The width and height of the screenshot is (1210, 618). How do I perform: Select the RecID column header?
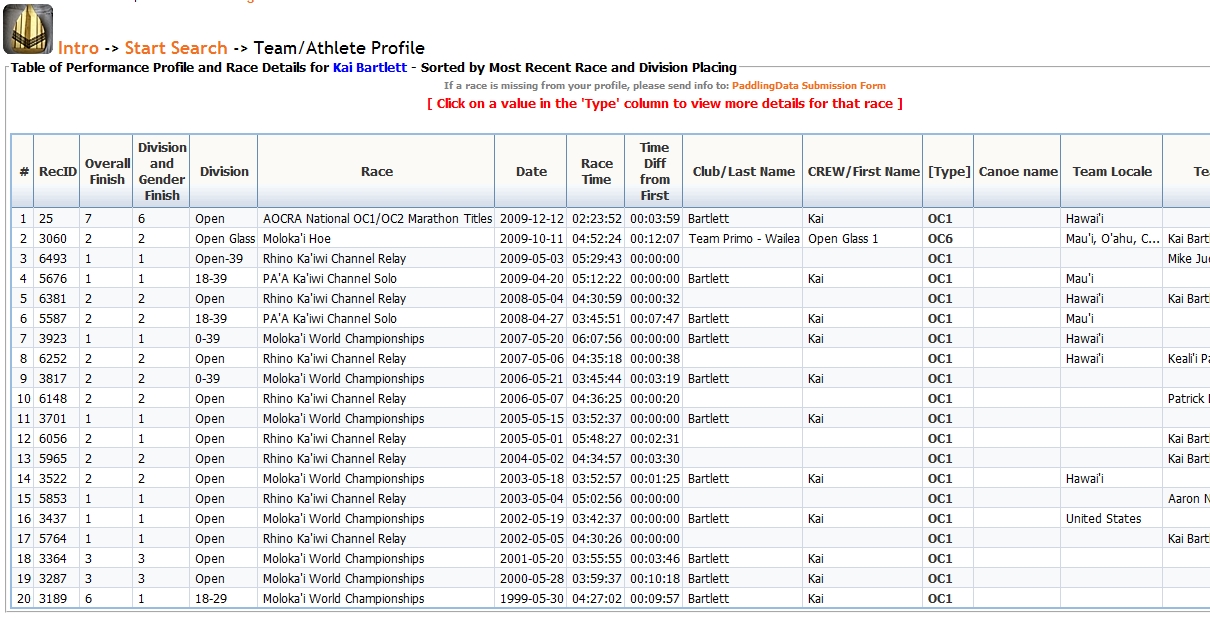57,171
